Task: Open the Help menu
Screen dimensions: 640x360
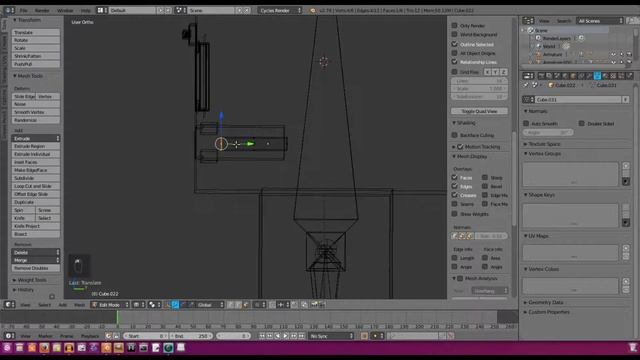Action: click(x=85, y=10)
